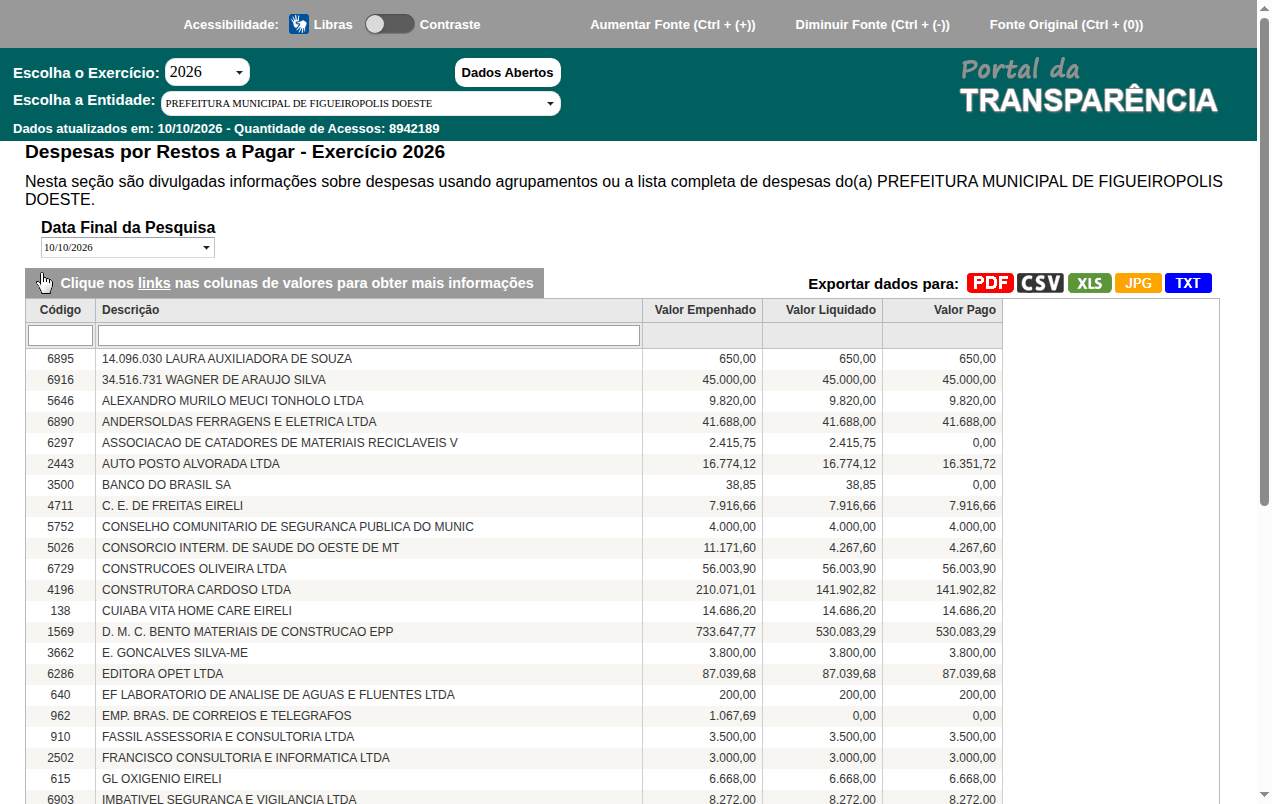1272x804 pixels.
Task: Open the Data Final da Pesquisa dropdown
Action: 128,247
